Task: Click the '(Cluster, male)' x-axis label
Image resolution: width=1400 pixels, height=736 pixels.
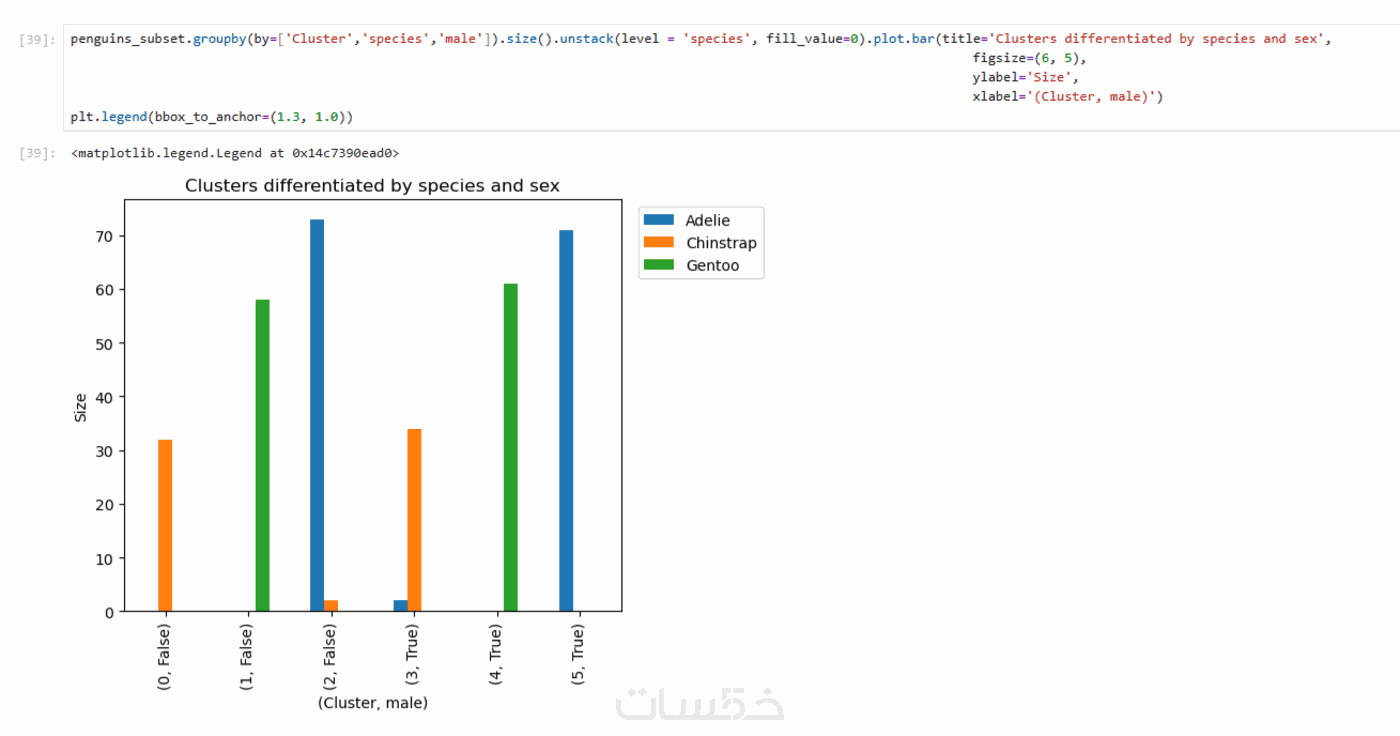Action: (372, 703)
